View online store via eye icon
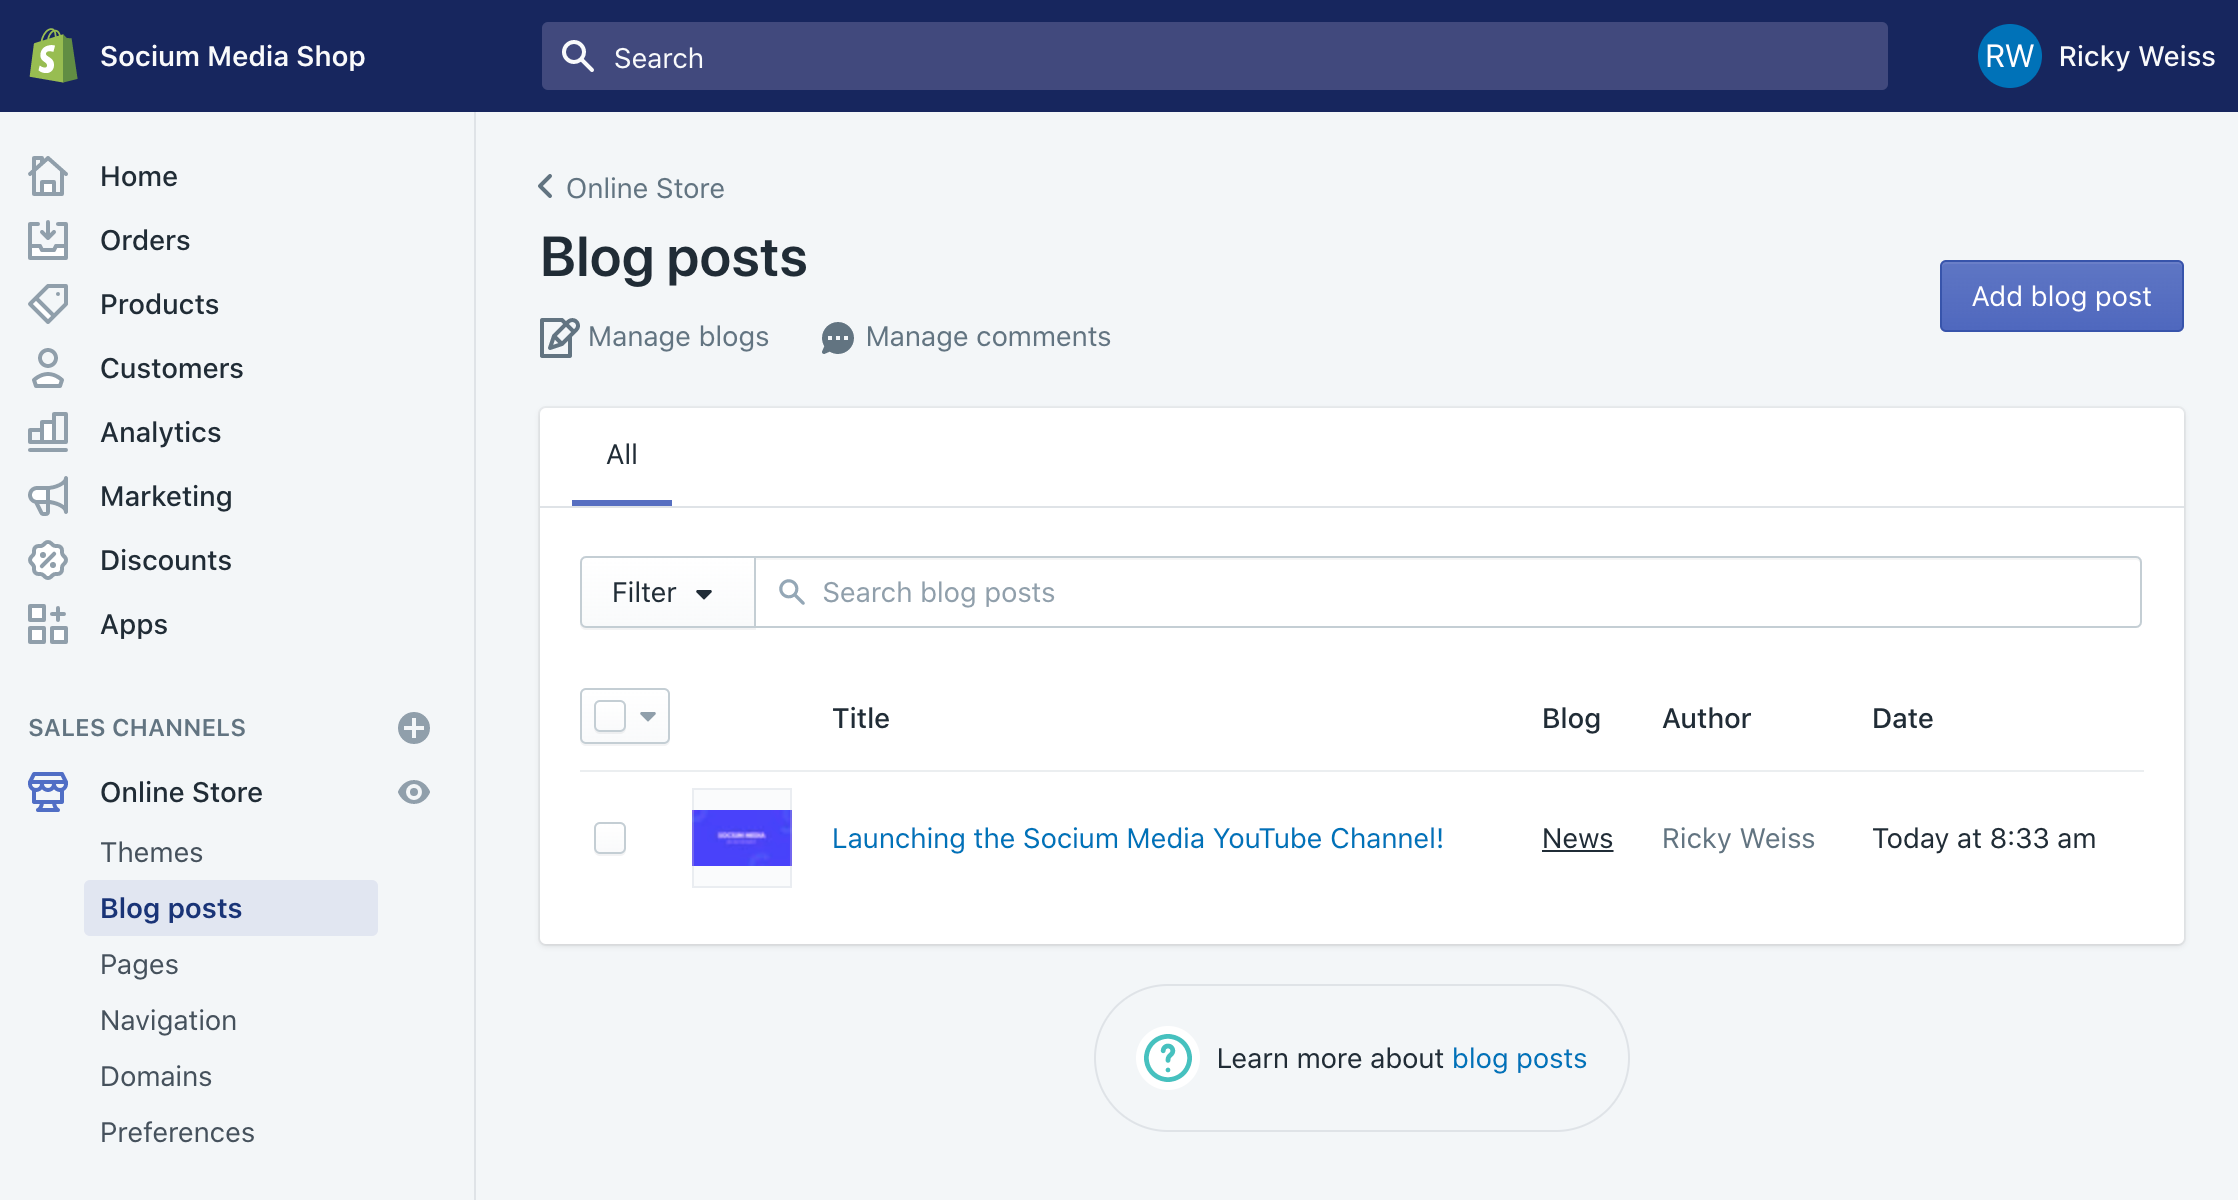 pos(414,792)
